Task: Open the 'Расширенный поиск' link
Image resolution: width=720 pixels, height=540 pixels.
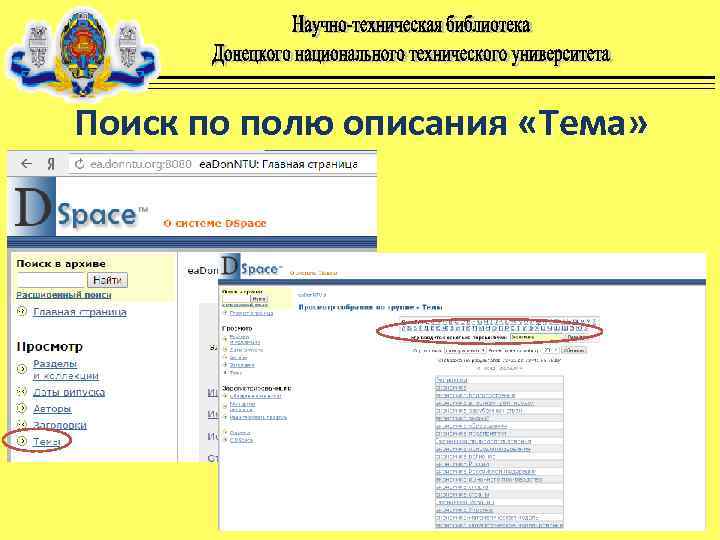Action: (63, 295)
